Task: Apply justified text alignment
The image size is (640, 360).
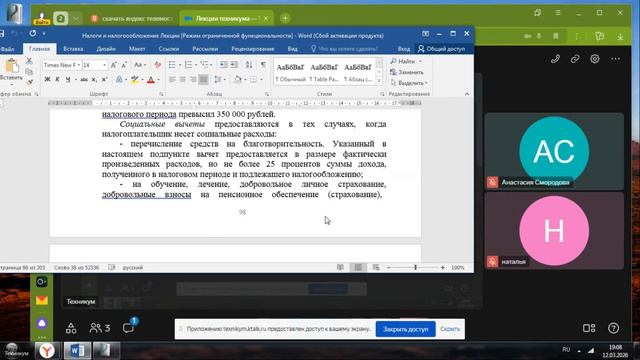Action: click(203, 80)
